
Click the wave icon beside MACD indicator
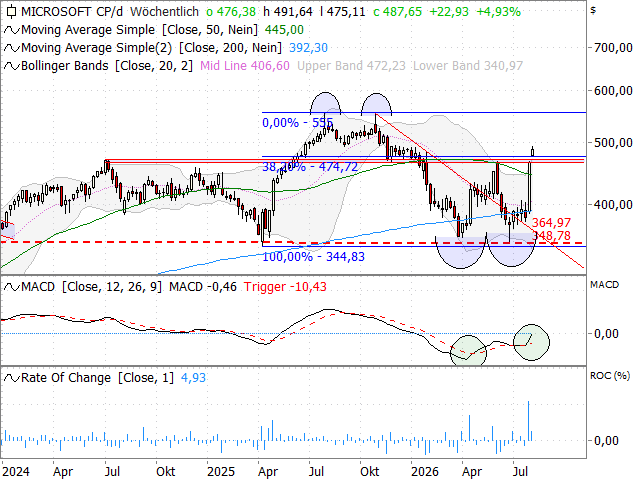tap(11, 287)
